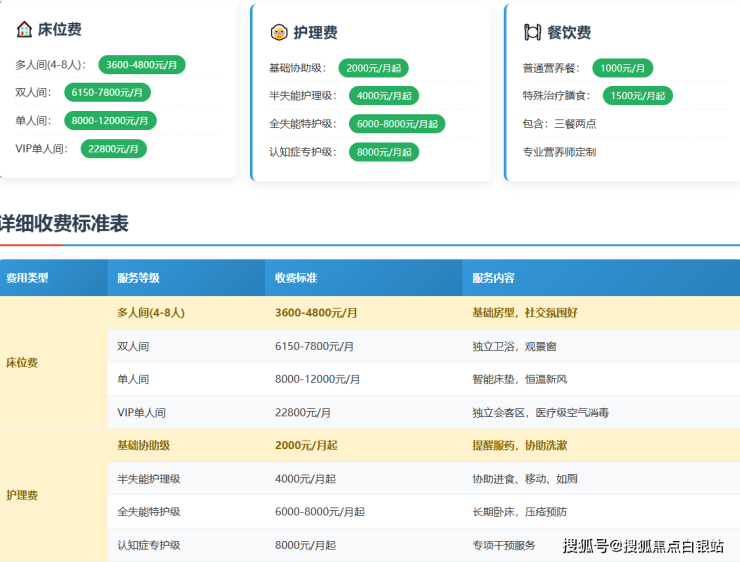
Task: Select the green 1500元/月 badge for 特殊治疗膳食
Action: point(637,96)
